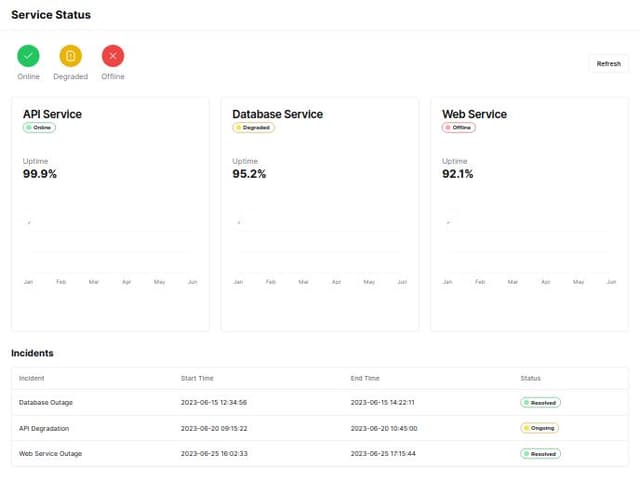
Task: Click Resolved badge for Database Outage
Action: pyautogui.click(x=540, y=402)
